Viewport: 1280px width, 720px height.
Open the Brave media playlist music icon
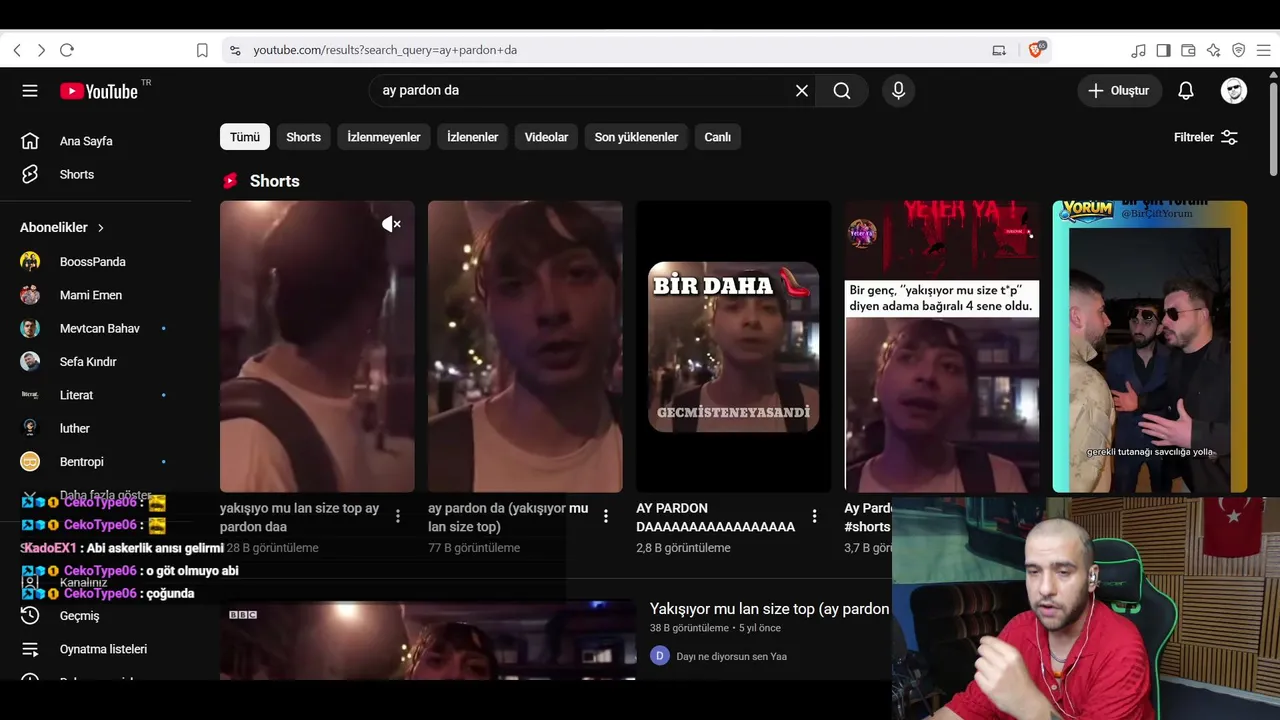coord(1138,50)
